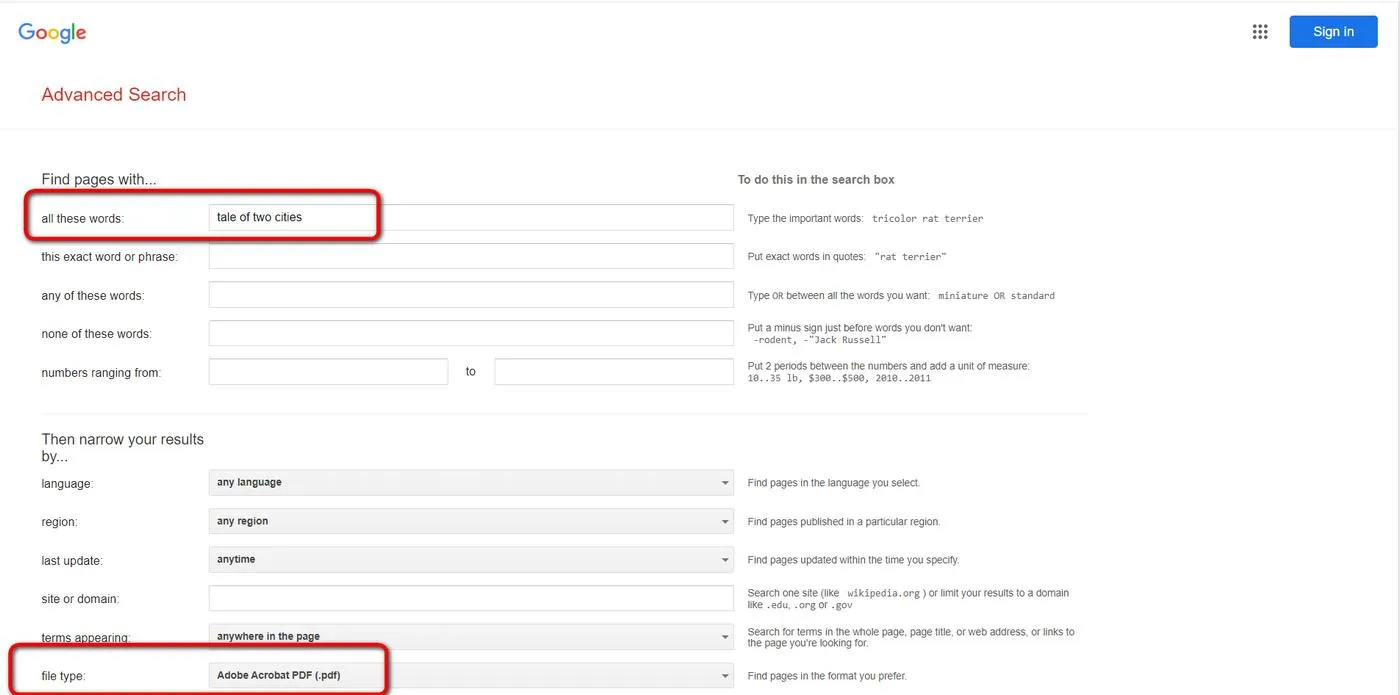This screenshot has width=1400, height=695.
Task: Click the 'language:' label
Action: point(67,484)
